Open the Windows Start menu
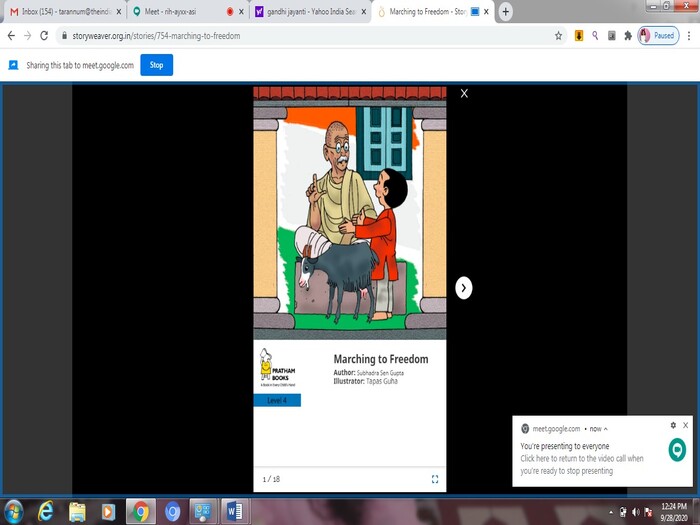This screenshot has height=525, width=700. pyautogui.click(x=13, y=512)
